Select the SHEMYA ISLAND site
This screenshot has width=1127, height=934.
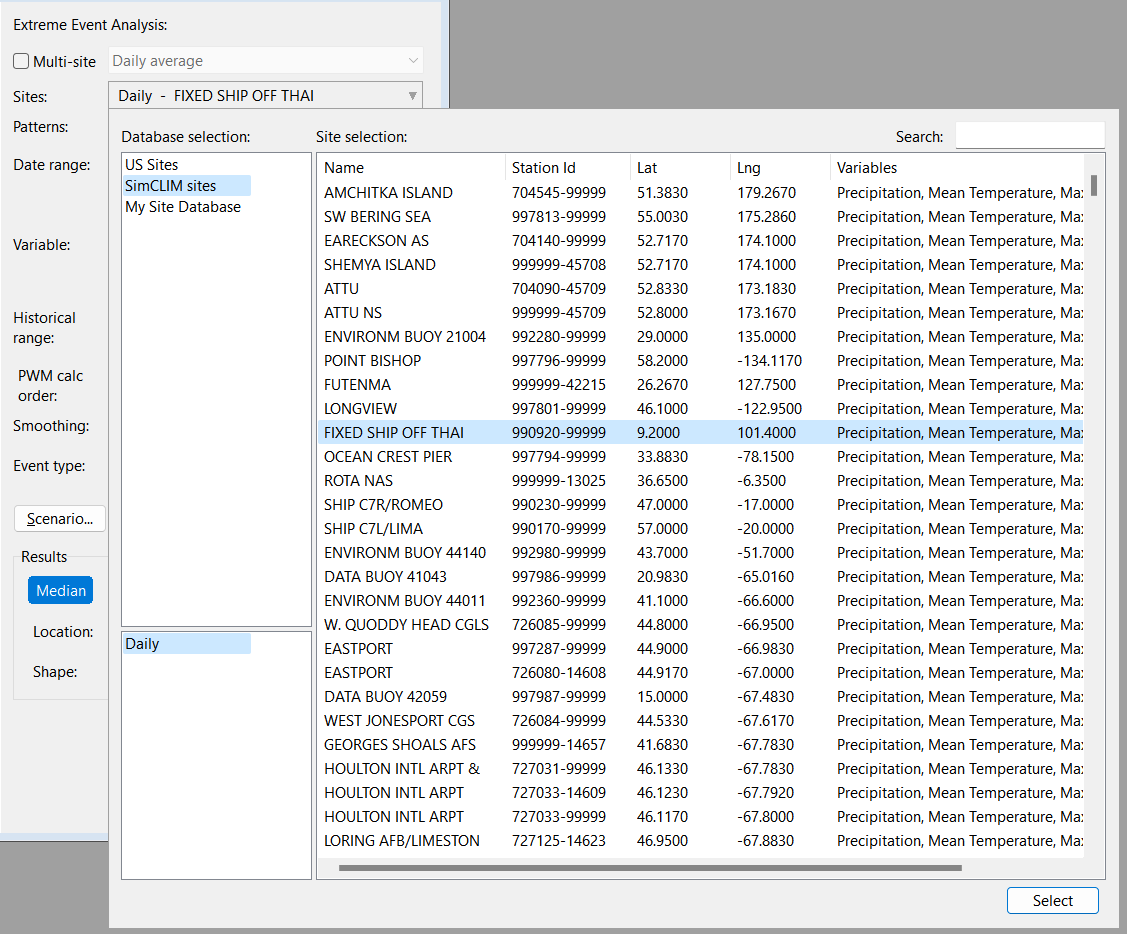701,265
